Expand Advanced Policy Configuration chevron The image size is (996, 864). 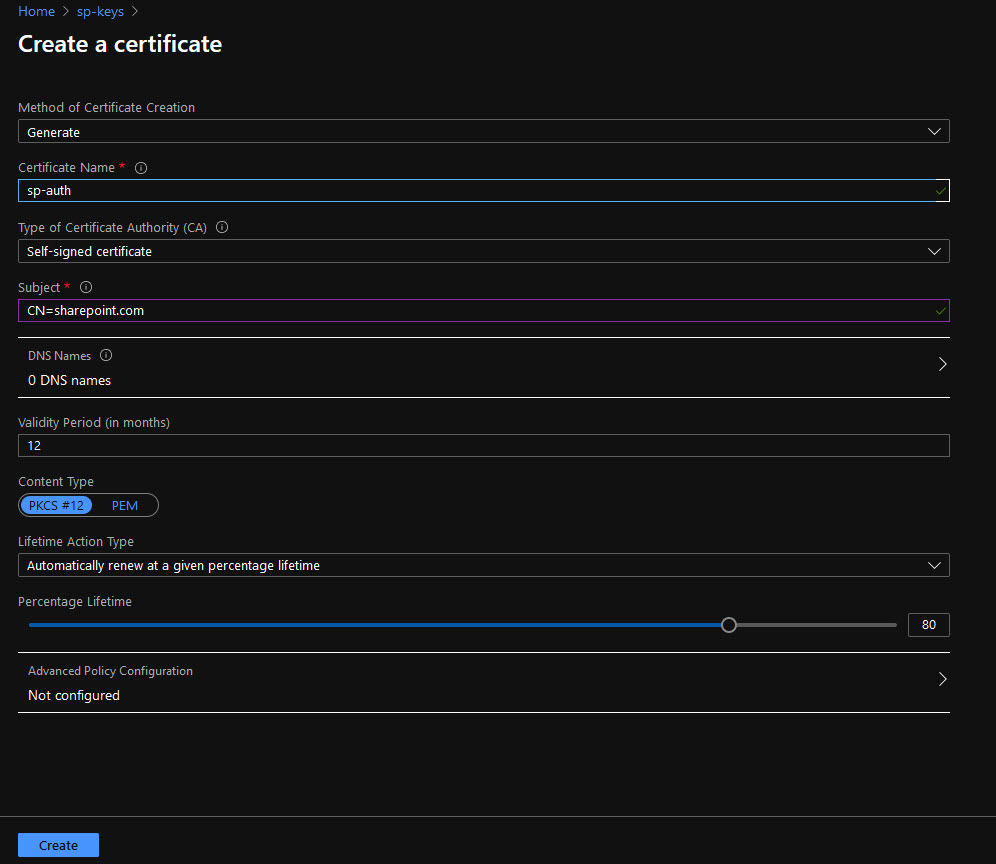(x=942, y=680)
